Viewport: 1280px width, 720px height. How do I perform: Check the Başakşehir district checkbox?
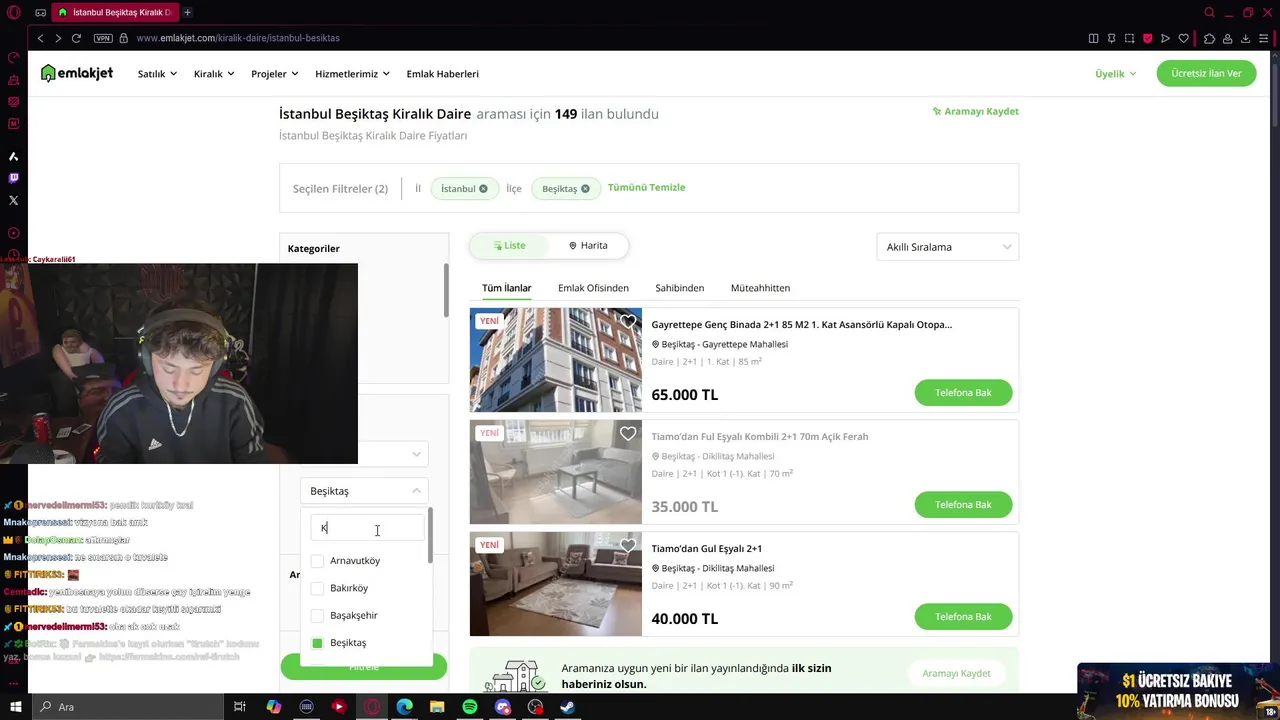click(x=317, y=615)
